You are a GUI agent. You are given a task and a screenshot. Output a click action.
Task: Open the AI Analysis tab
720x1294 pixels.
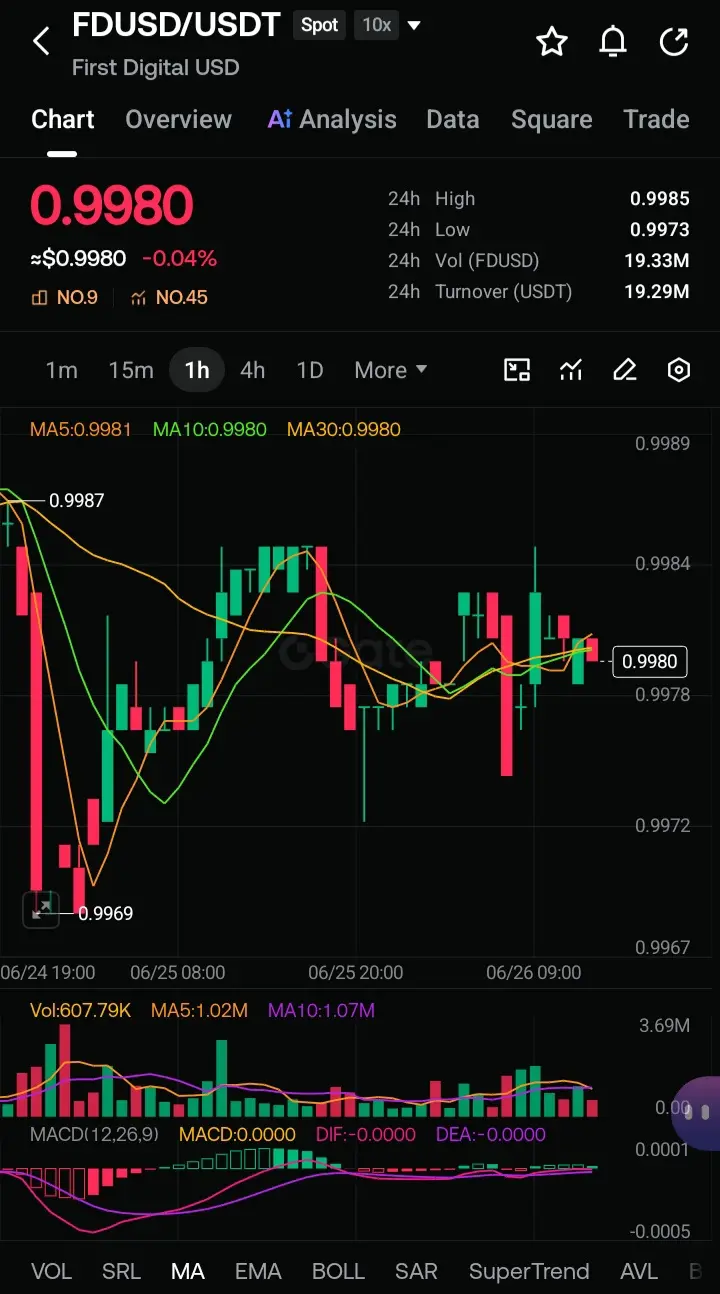(x=332, y=119)
